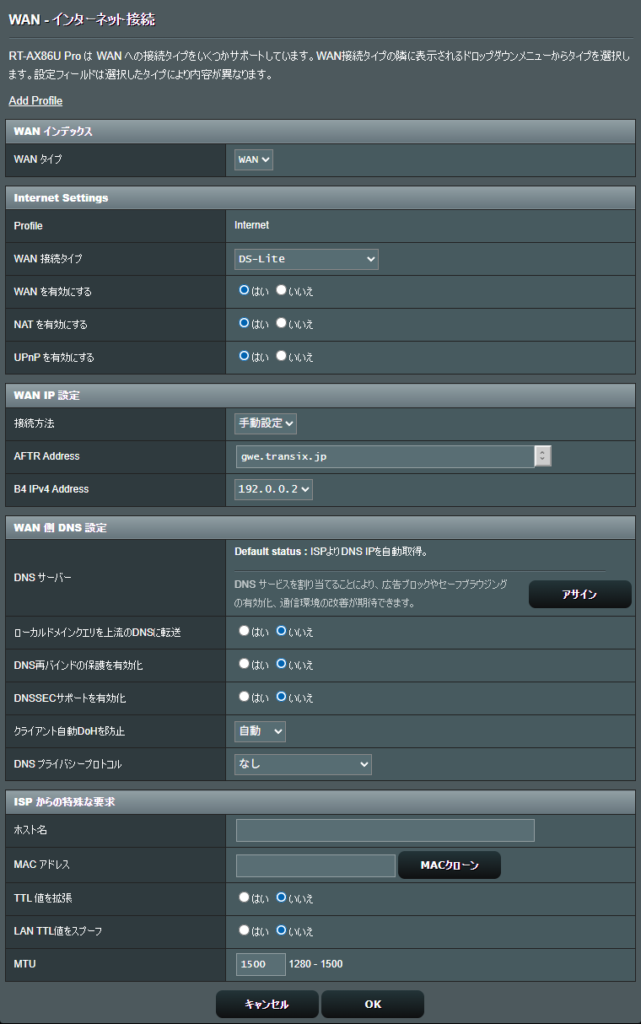Open the DNS プライバシープロトコル dropdown

303,765
